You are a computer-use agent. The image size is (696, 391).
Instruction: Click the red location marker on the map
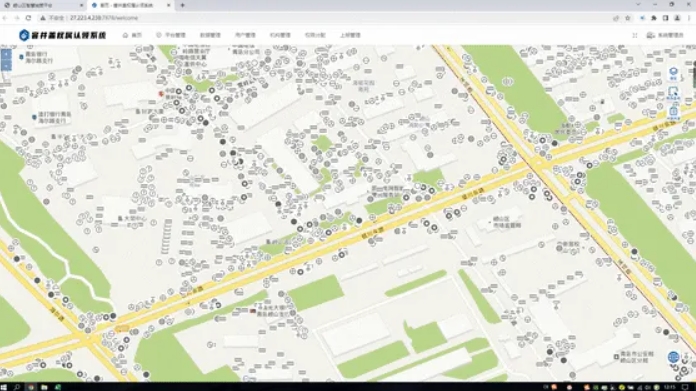pyautogui.click(x=161, y=94)
